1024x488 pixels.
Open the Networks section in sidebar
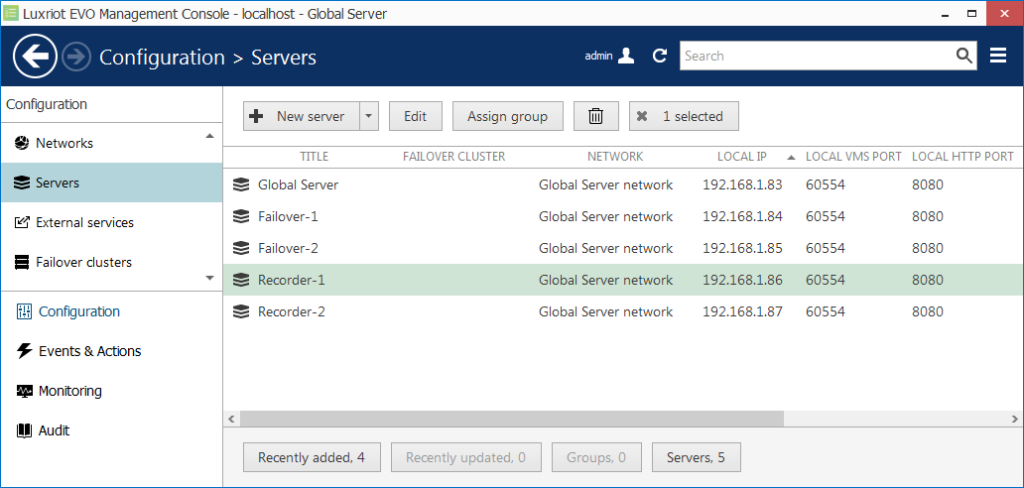click(x=111, y=143)
